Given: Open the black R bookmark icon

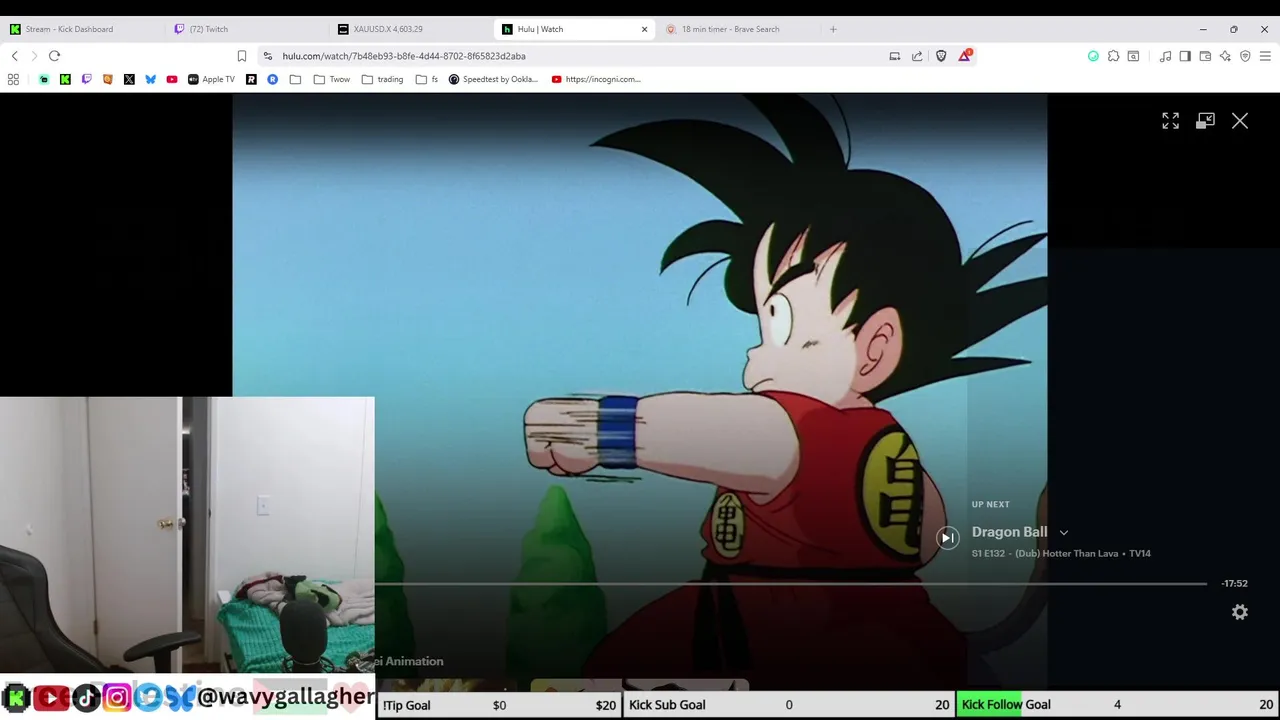Looking at the screenshot, I should tap(251, 79).
